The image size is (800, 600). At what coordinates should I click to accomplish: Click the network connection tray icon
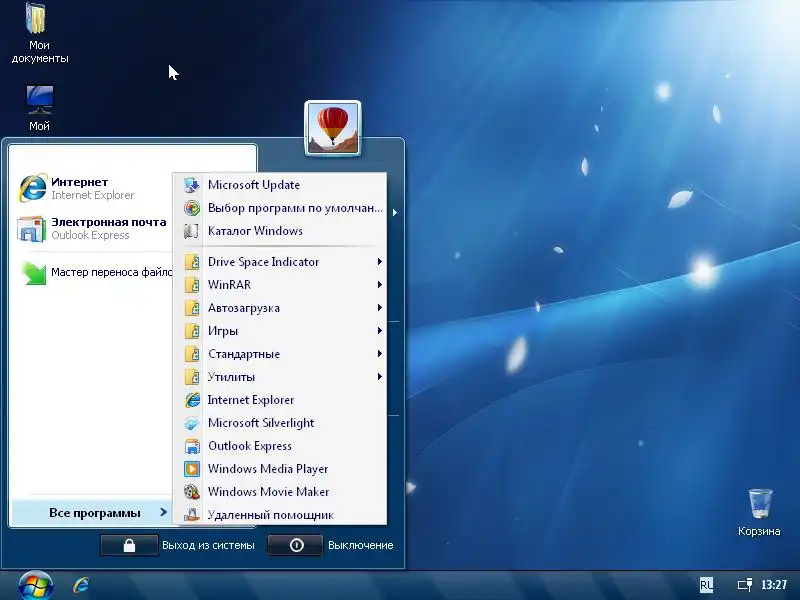pos(745,585)
